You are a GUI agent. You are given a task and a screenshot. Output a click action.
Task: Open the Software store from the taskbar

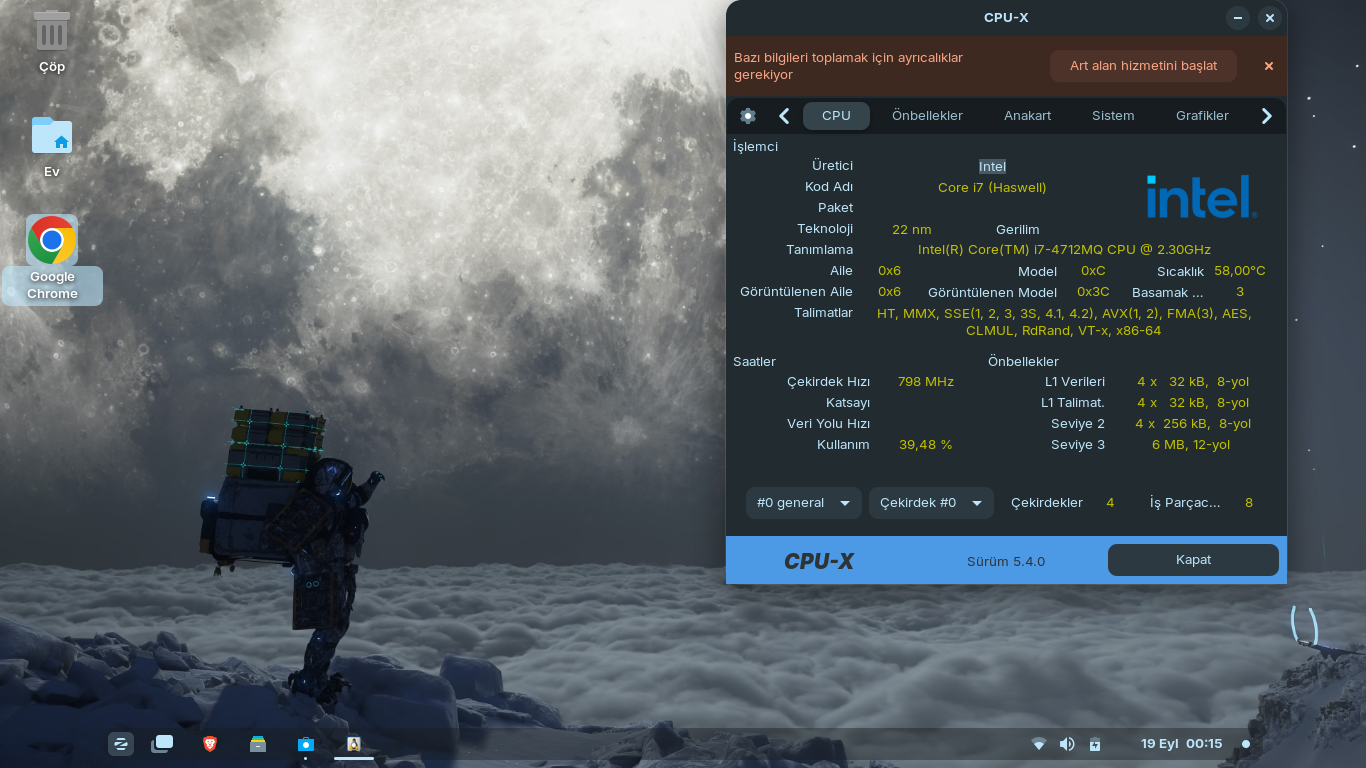tap(306, 744)
